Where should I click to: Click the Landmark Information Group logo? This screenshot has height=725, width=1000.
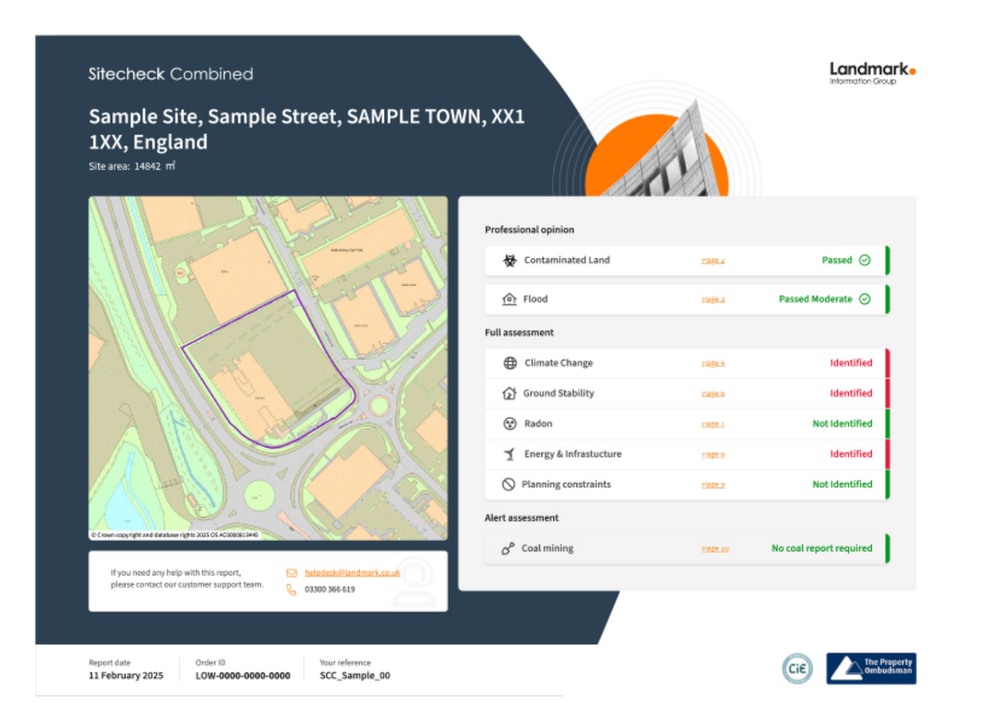(872, 73)
